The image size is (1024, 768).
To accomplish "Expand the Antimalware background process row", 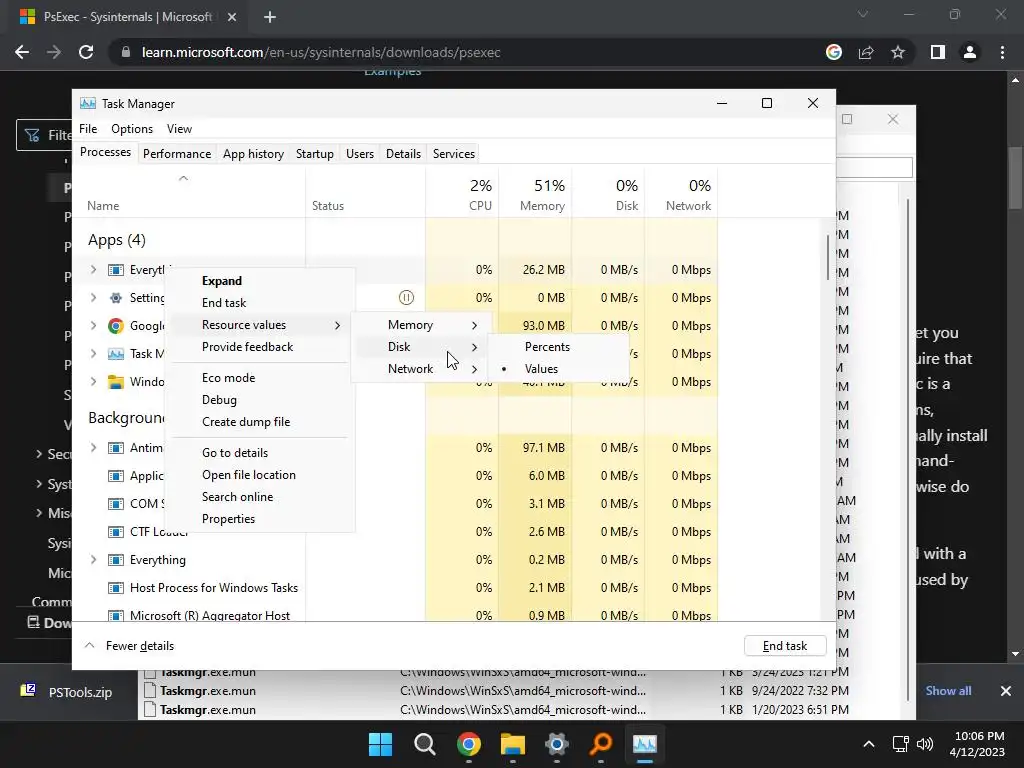I will point(93,448).
